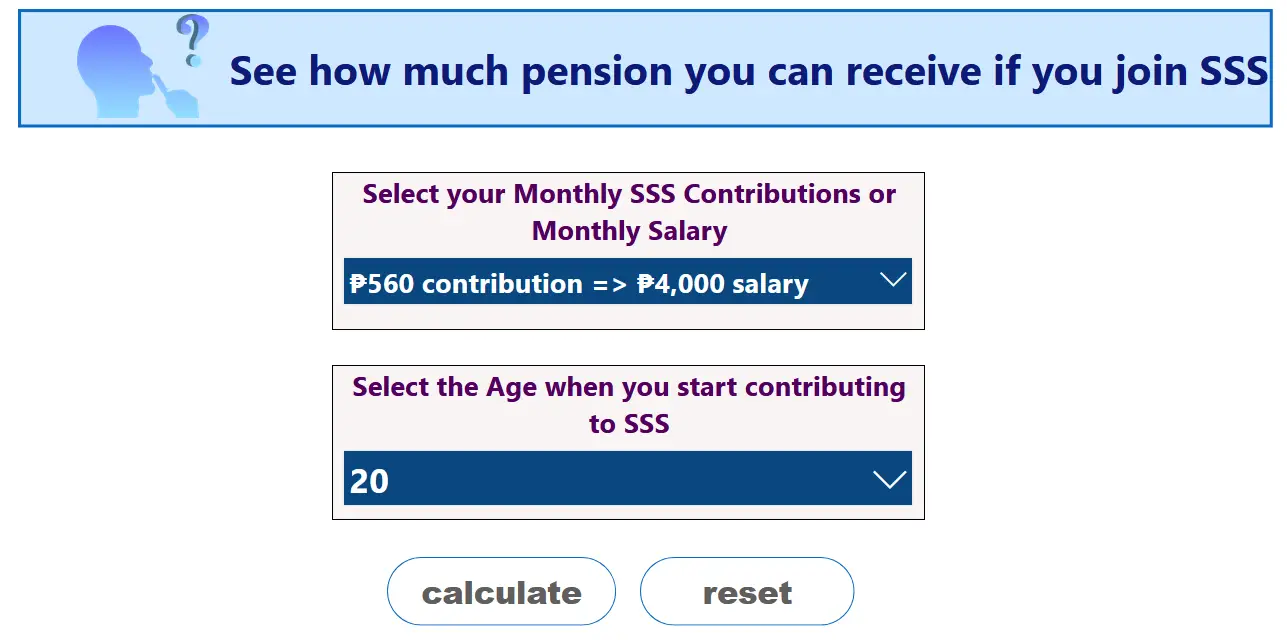Click the calculate button

click(x=501, y=591)
